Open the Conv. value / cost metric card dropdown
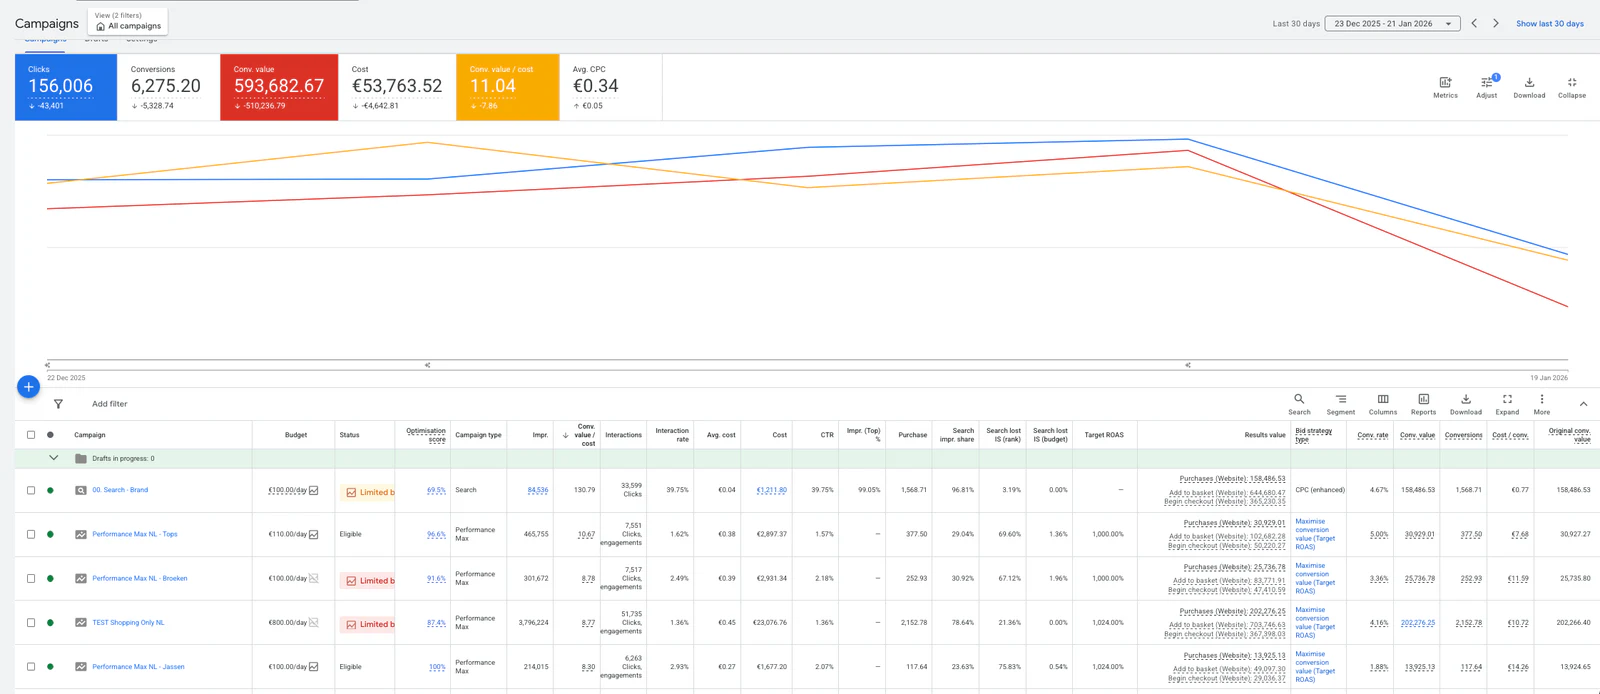 tap(508, 87)
